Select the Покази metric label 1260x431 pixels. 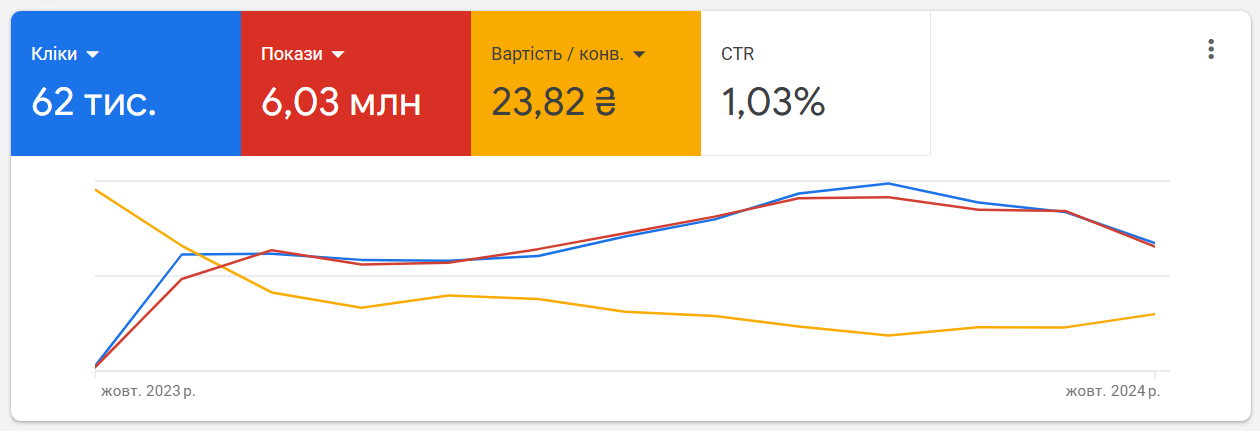click(292, 54)
